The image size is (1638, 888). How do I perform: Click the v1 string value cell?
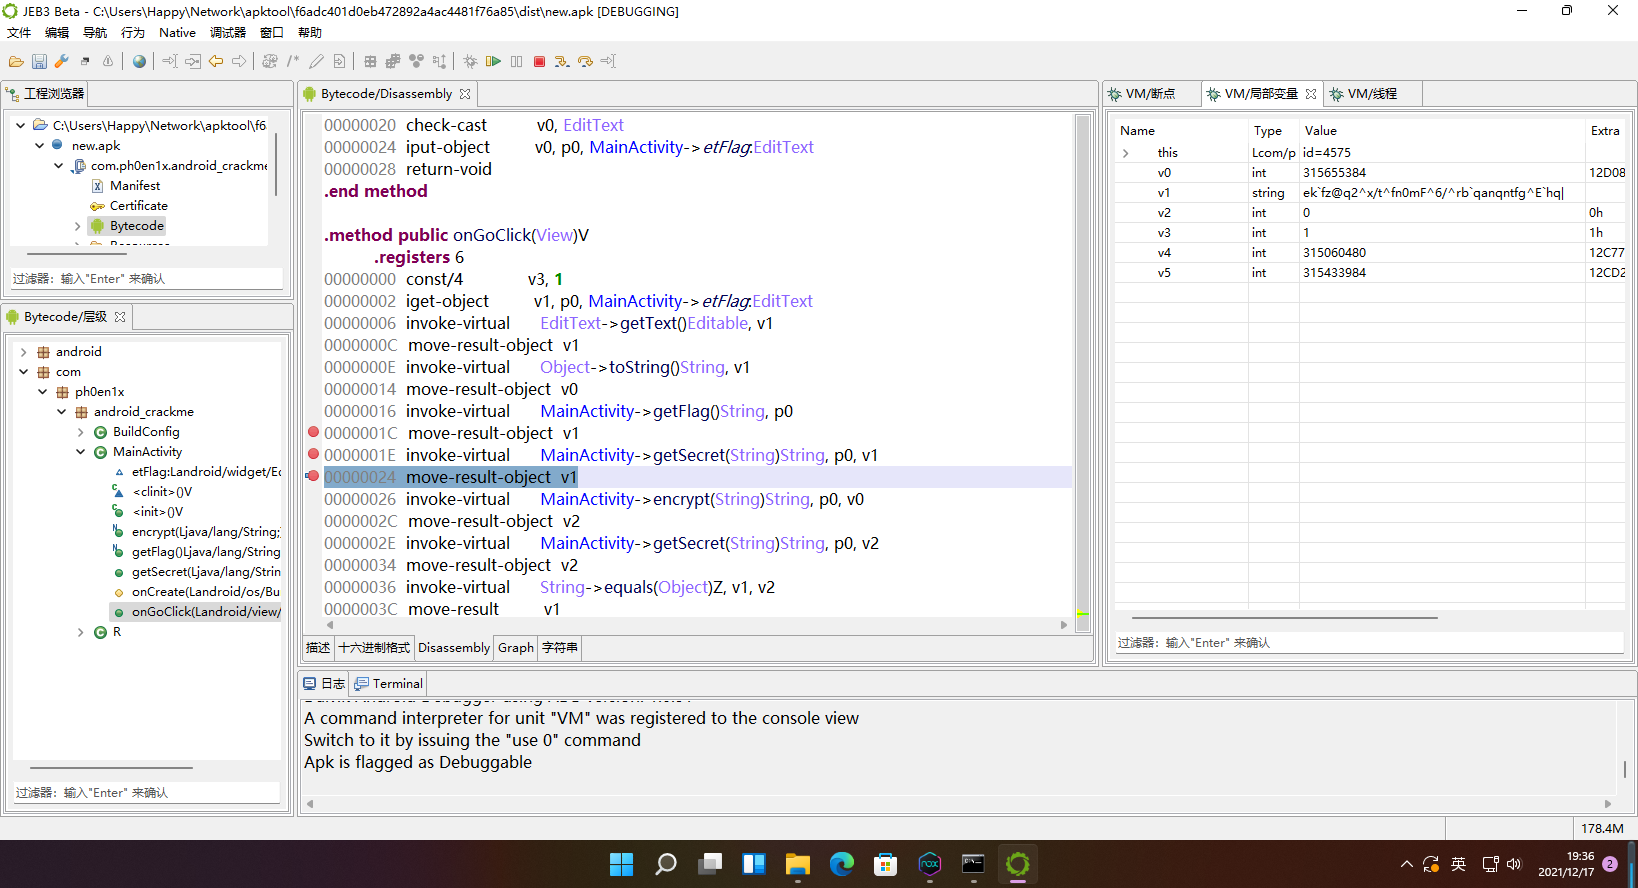(x=1442, y=192)
